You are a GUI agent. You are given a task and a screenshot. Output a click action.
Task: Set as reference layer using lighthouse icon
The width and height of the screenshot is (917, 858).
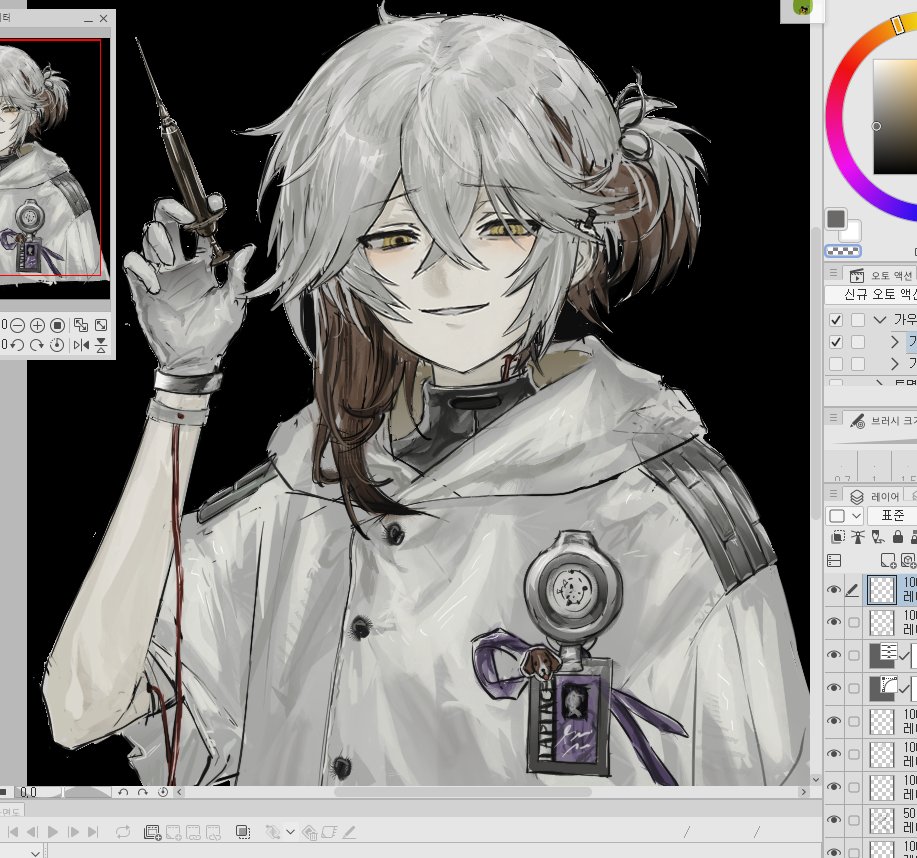[858, 537]
